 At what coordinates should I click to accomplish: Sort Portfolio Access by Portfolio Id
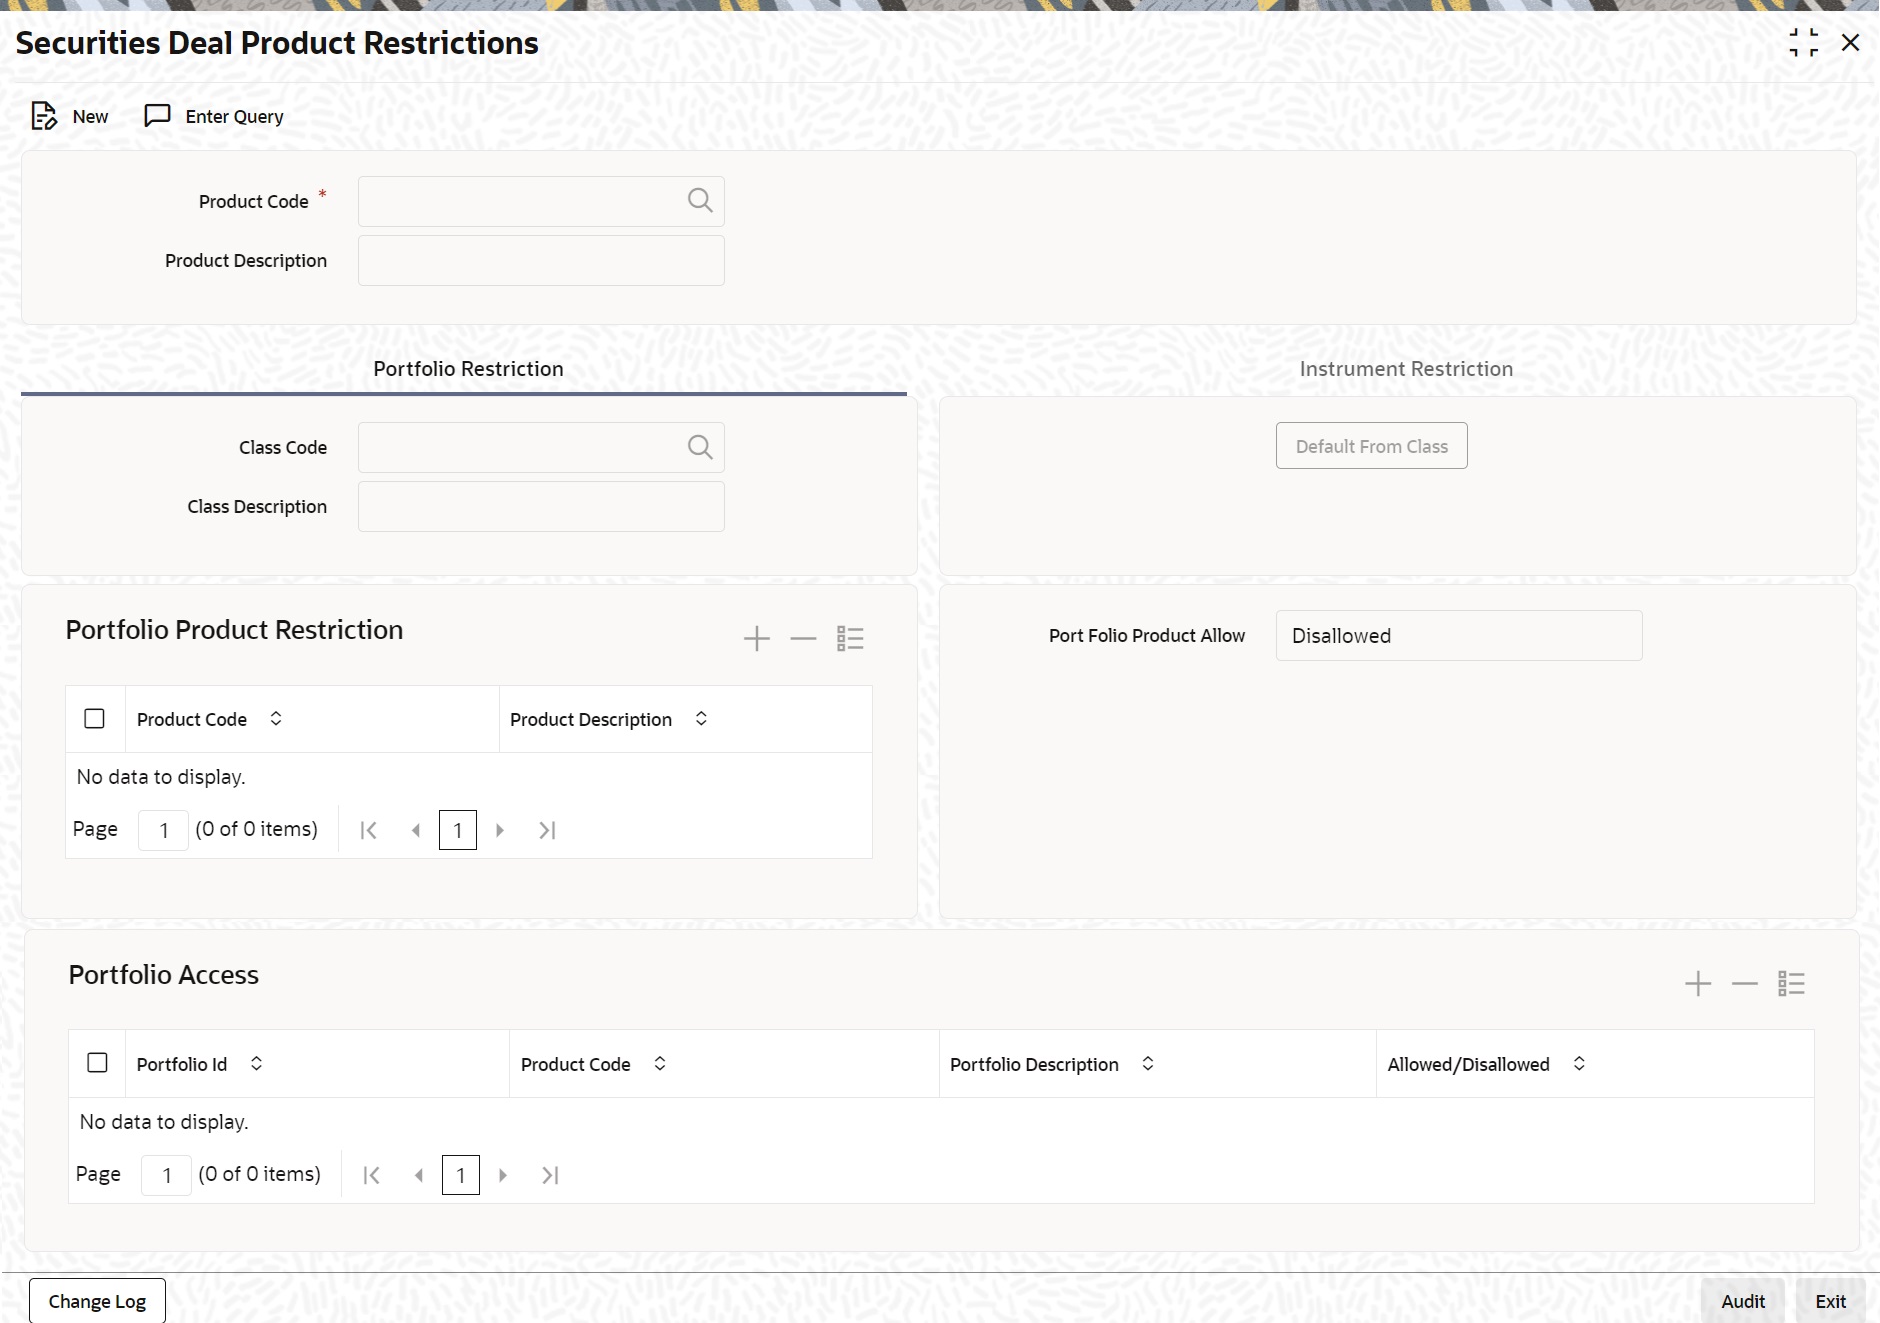coord(256,1064)
